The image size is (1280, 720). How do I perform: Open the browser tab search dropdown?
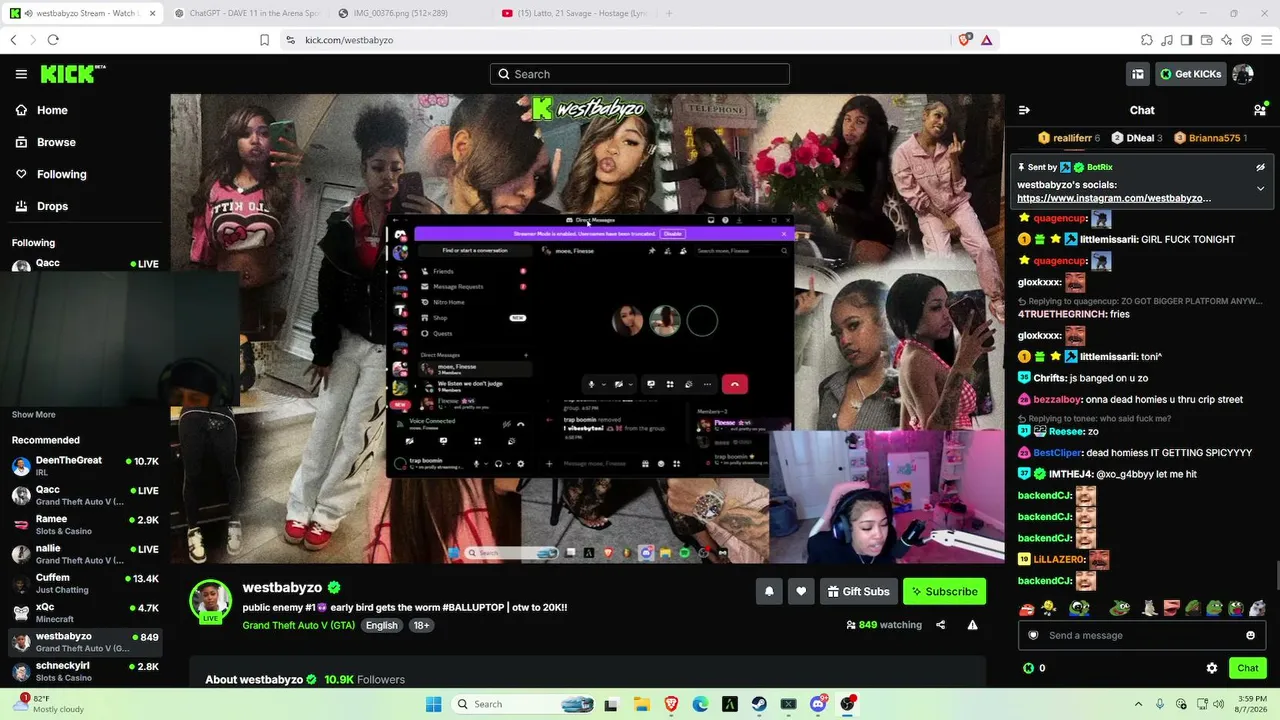click(x=1179, y=13)
